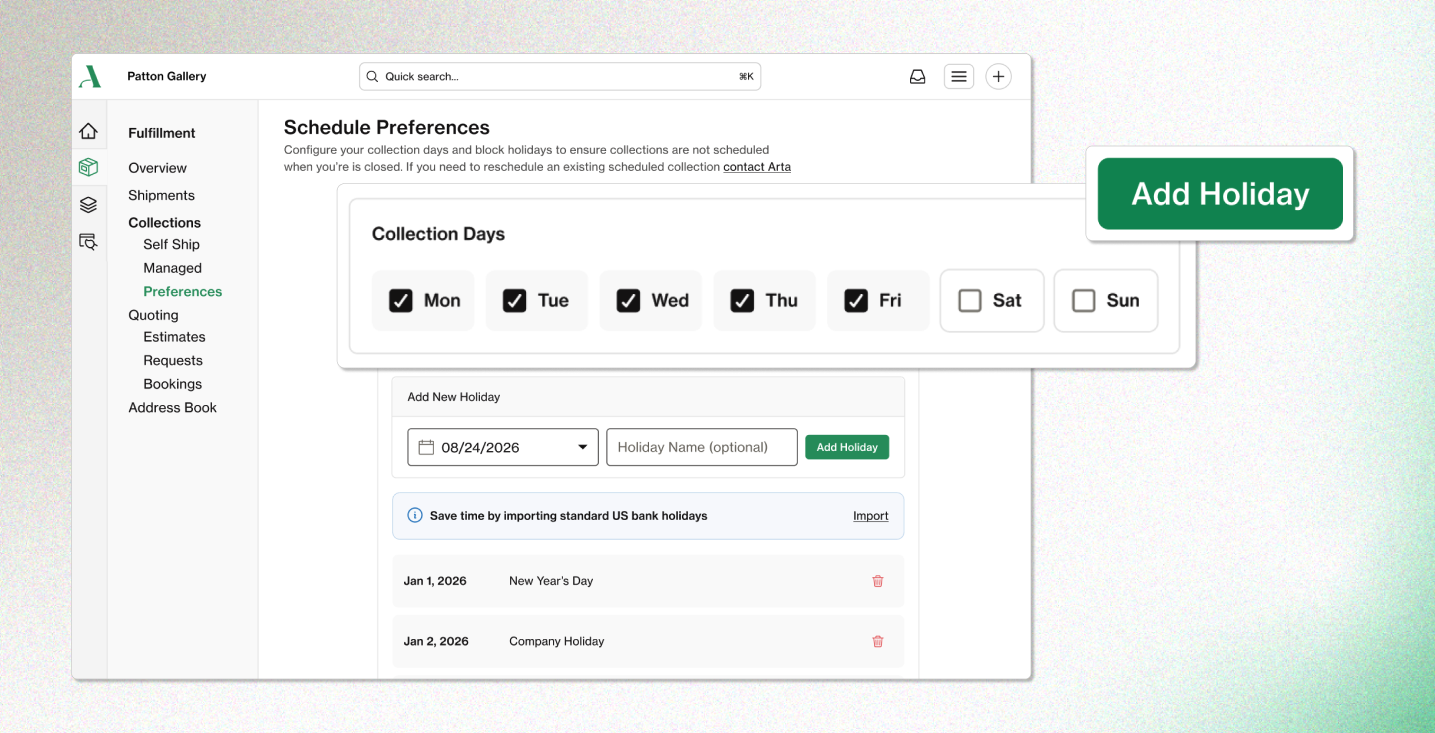Screen dimensions: 1435x733
Task: Toggle the Fri checkbox off
Action: tap(856, 301)
